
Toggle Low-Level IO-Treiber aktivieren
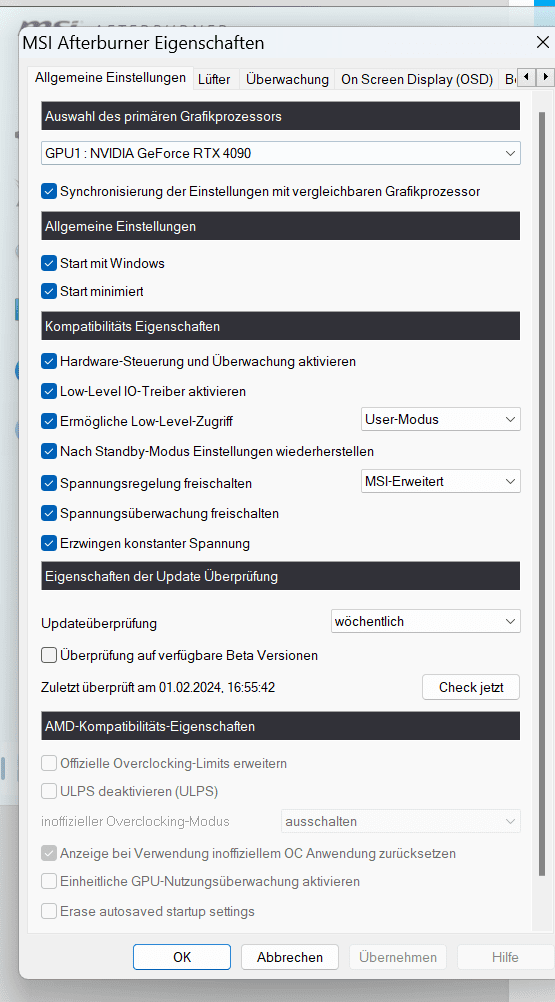49,390
